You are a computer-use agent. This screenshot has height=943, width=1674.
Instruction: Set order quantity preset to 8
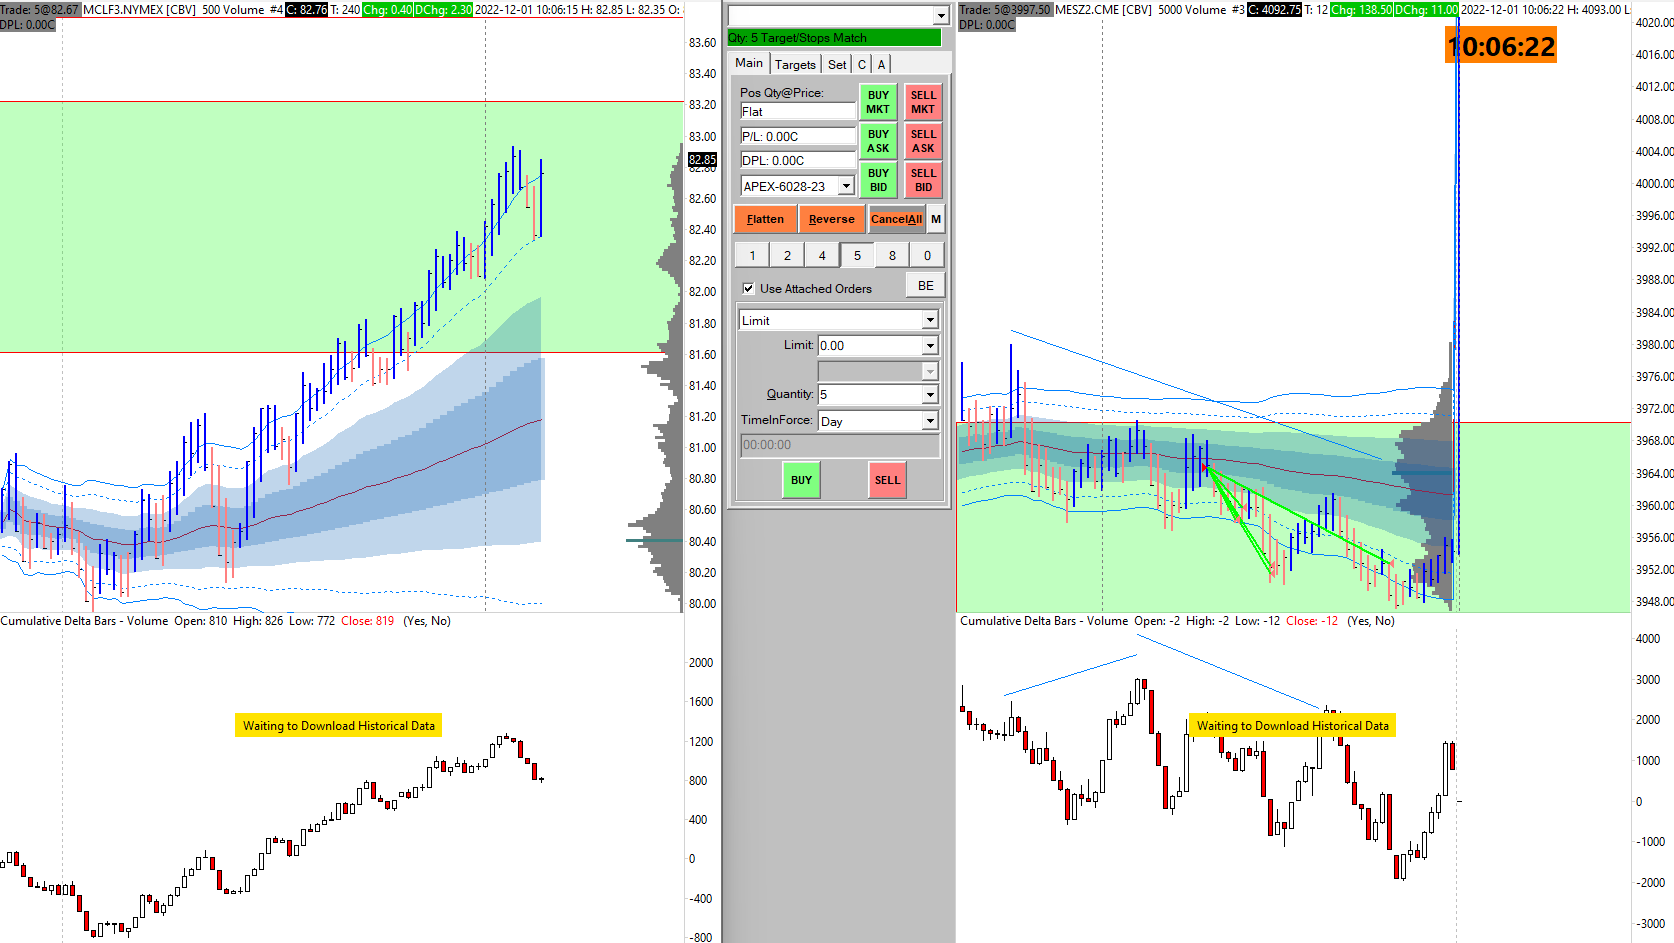point(892,255)
